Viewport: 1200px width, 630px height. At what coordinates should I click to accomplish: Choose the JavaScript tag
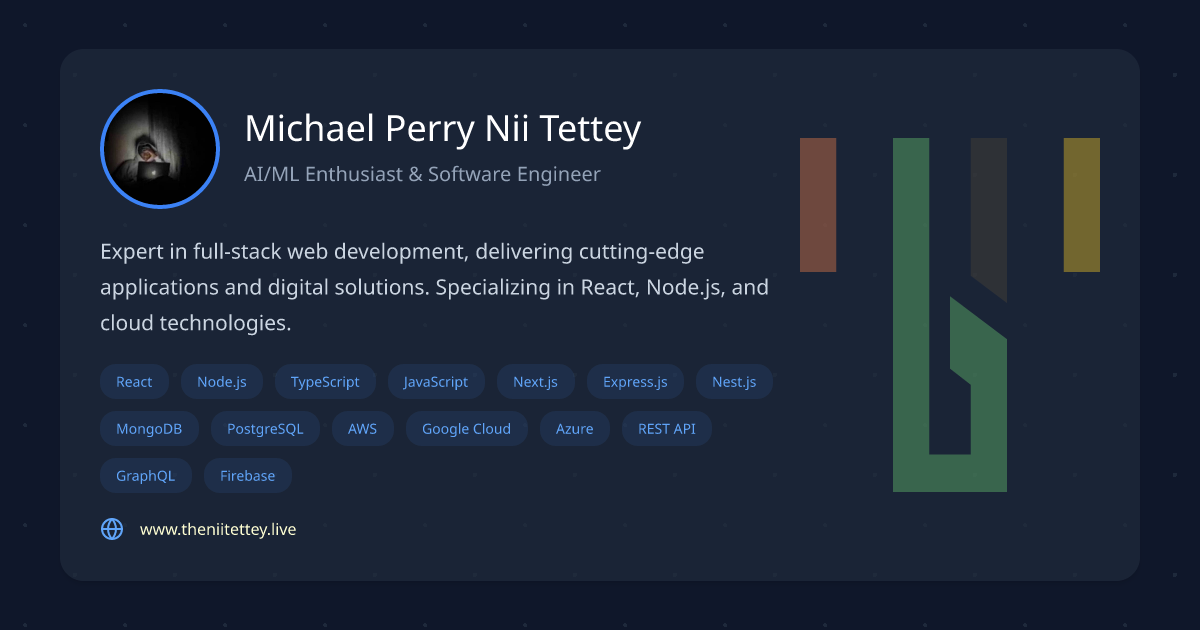[x=436, y=382]
